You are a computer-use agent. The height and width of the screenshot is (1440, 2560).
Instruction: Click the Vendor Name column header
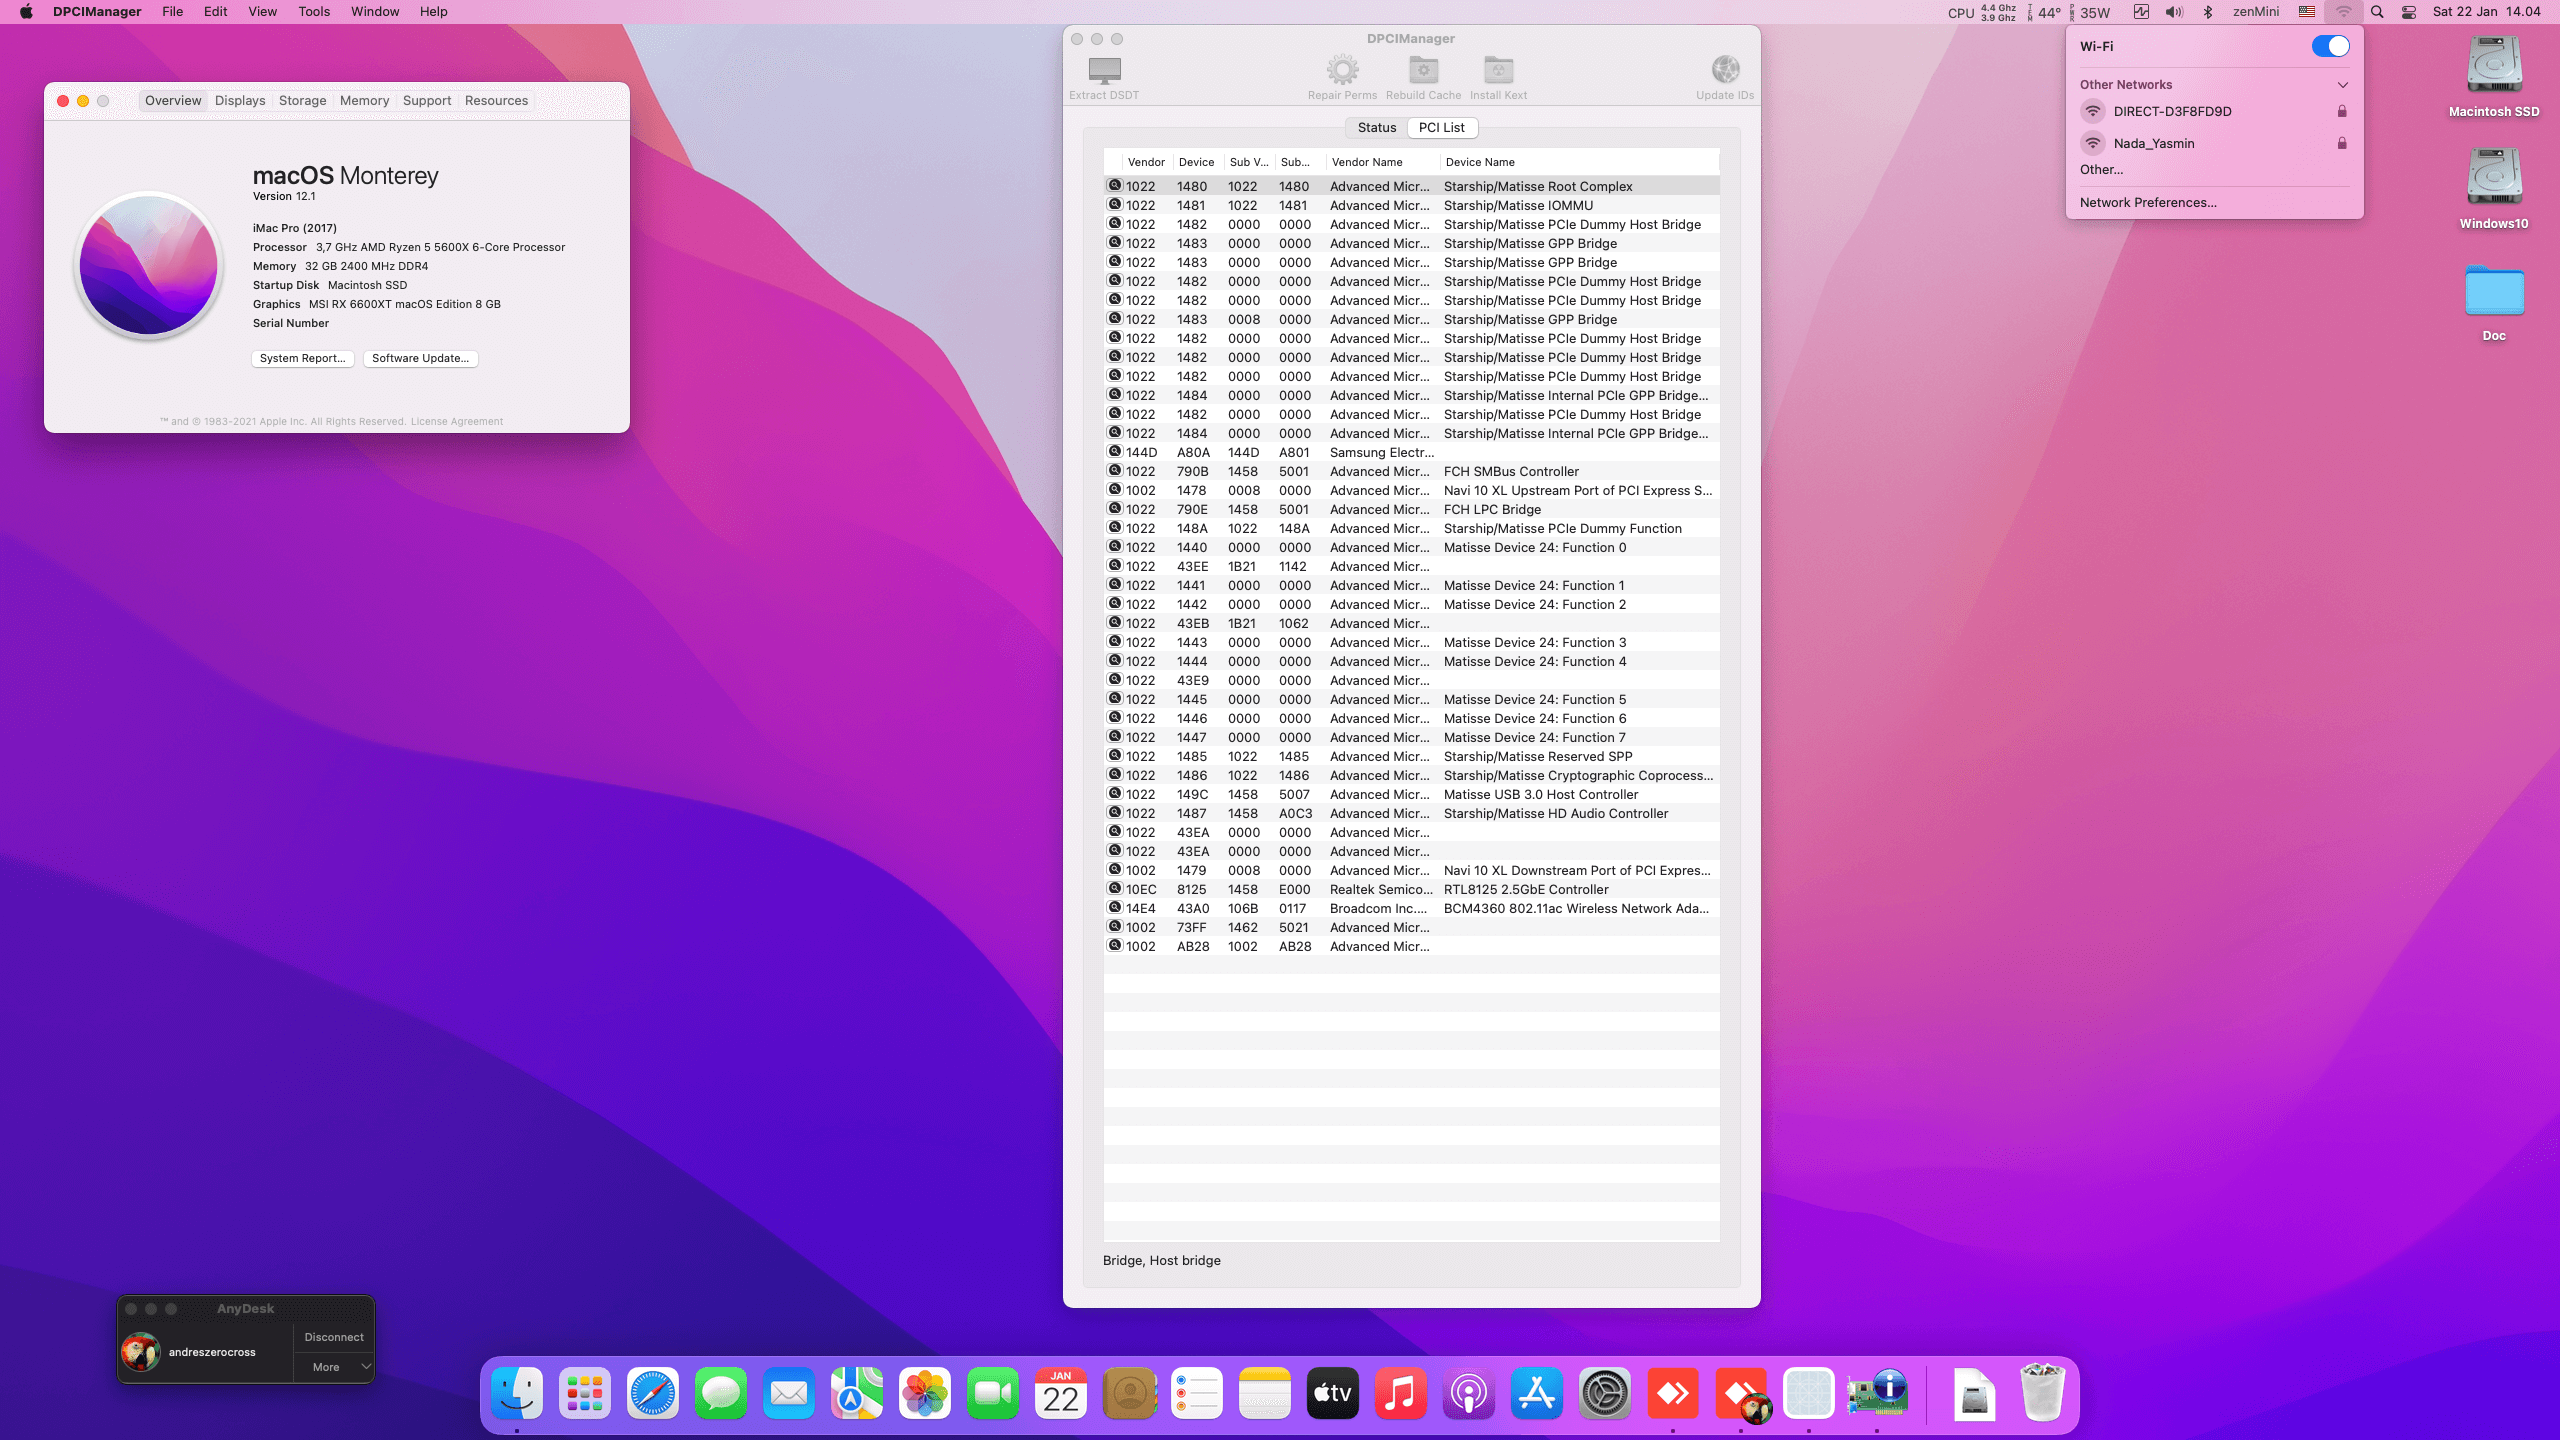(x=1382, y=162)
